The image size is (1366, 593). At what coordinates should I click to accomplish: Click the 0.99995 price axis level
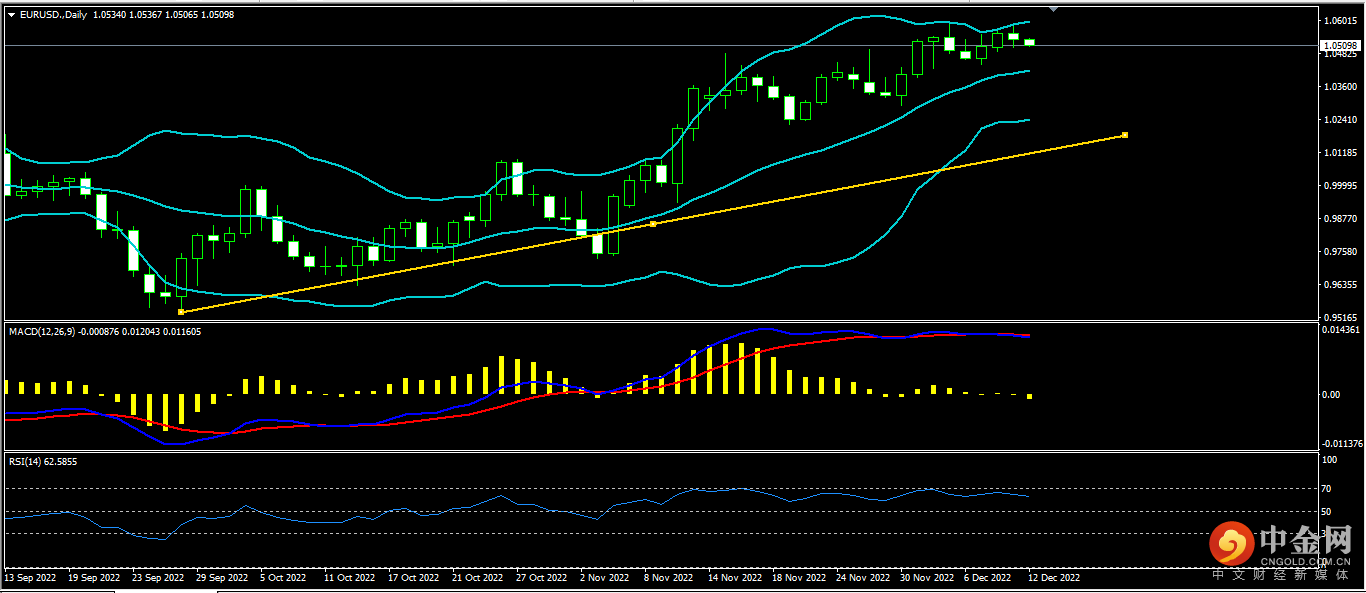[1338, 186]
